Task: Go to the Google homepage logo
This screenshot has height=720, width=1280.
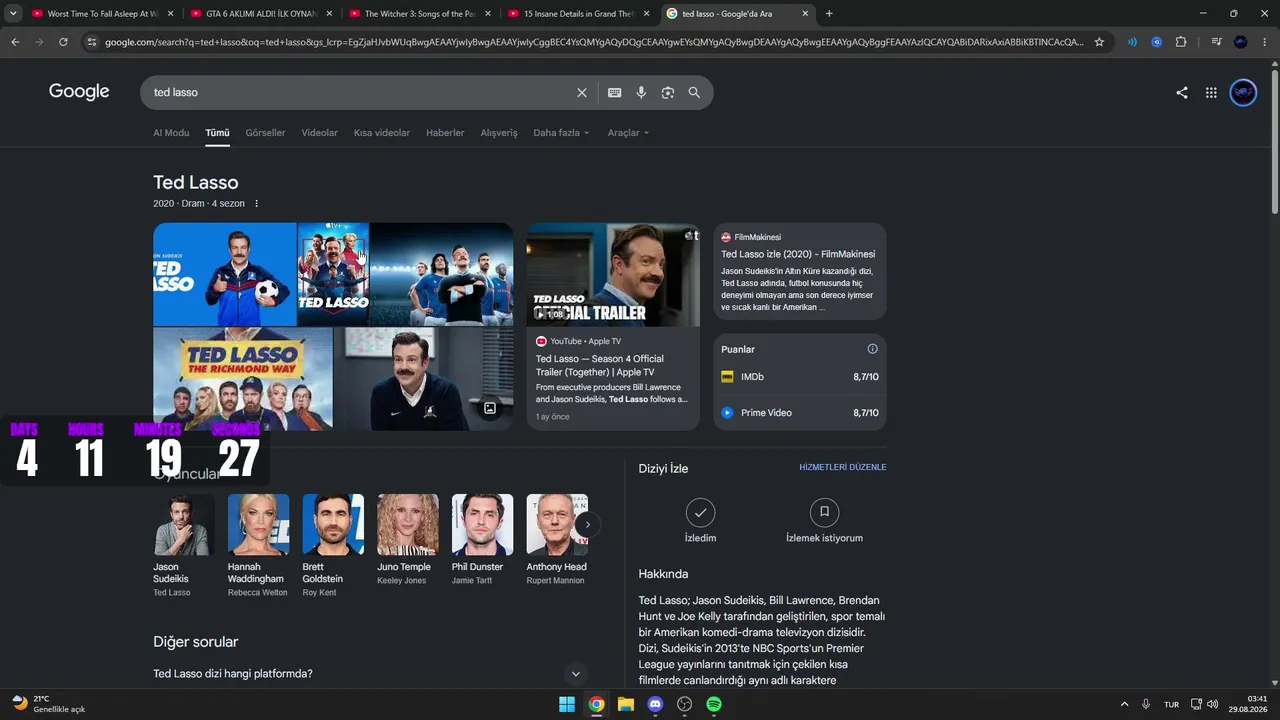Action: click(x=79, y=92)
